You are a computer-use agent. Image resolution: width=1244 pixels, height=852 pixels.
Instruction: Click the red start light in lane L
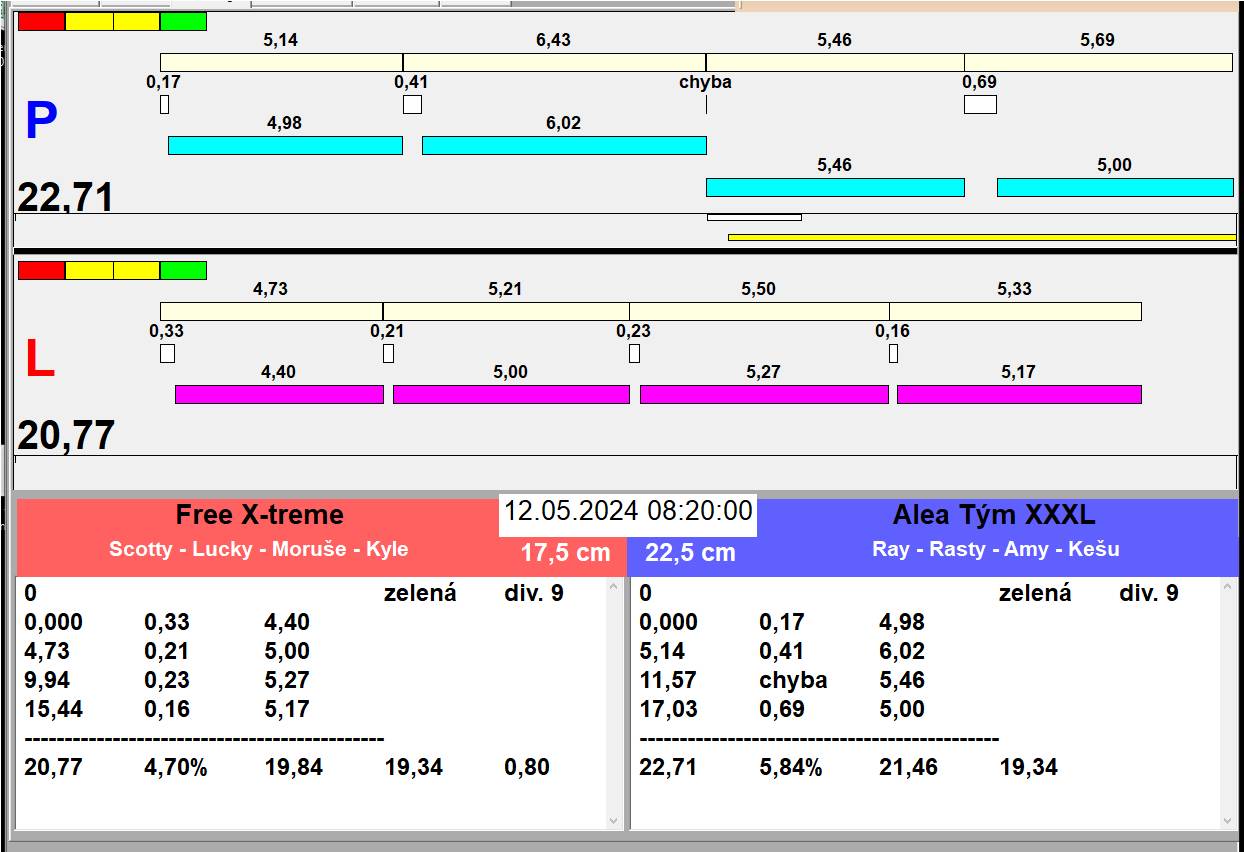(x=41, y=270)
